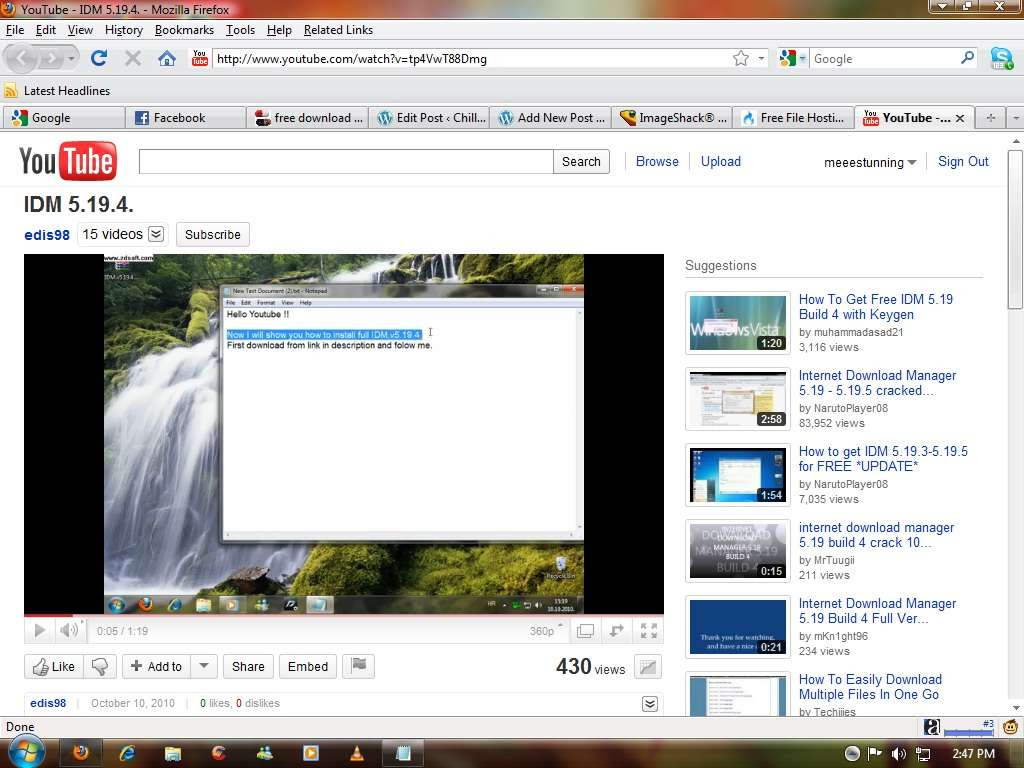Open internet download manager 5.19 build 4 crack link
This screenshot has width=1024, height=768.
[876, 535]
